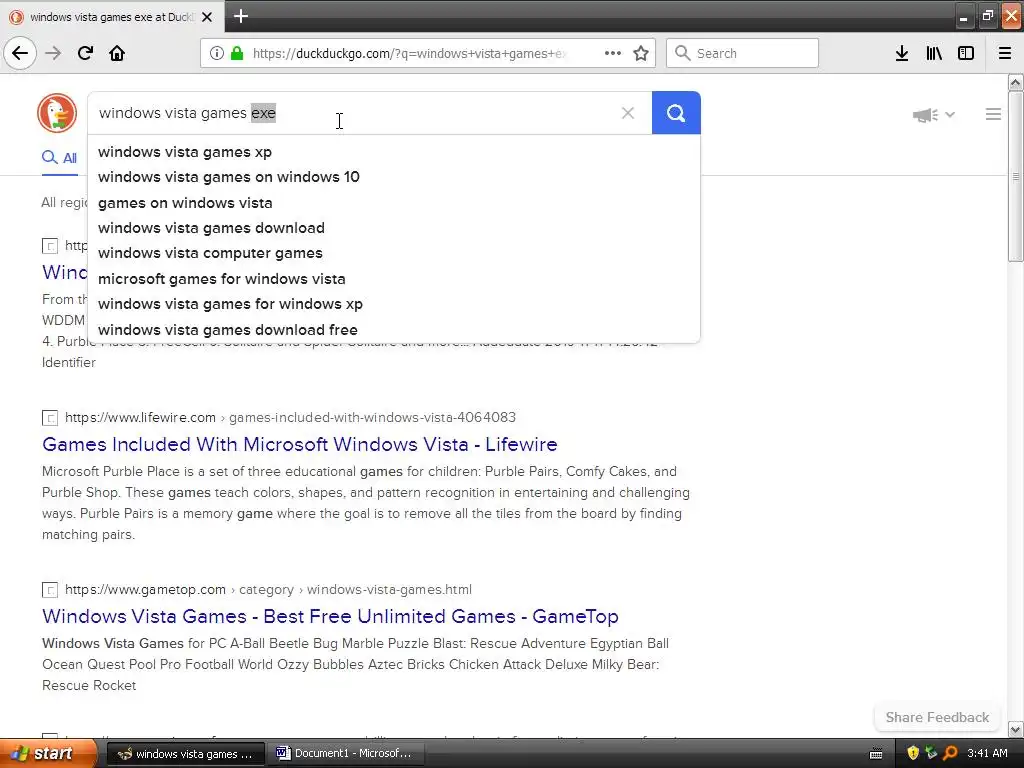This screenshot has width=1024, height=768.
Task: Open Windows Vista Games - GameTop result link
Action: click(330, 616)
